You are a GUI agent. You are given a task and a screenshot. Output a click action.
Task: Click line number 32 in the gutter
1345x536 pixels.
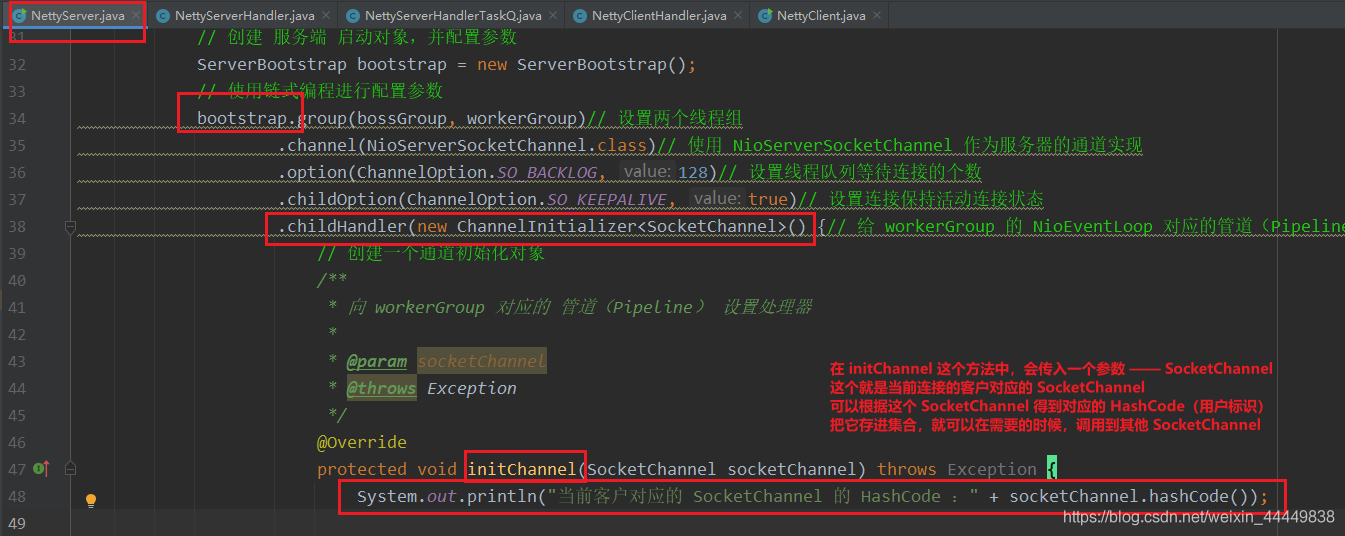(x=17, y=65)
